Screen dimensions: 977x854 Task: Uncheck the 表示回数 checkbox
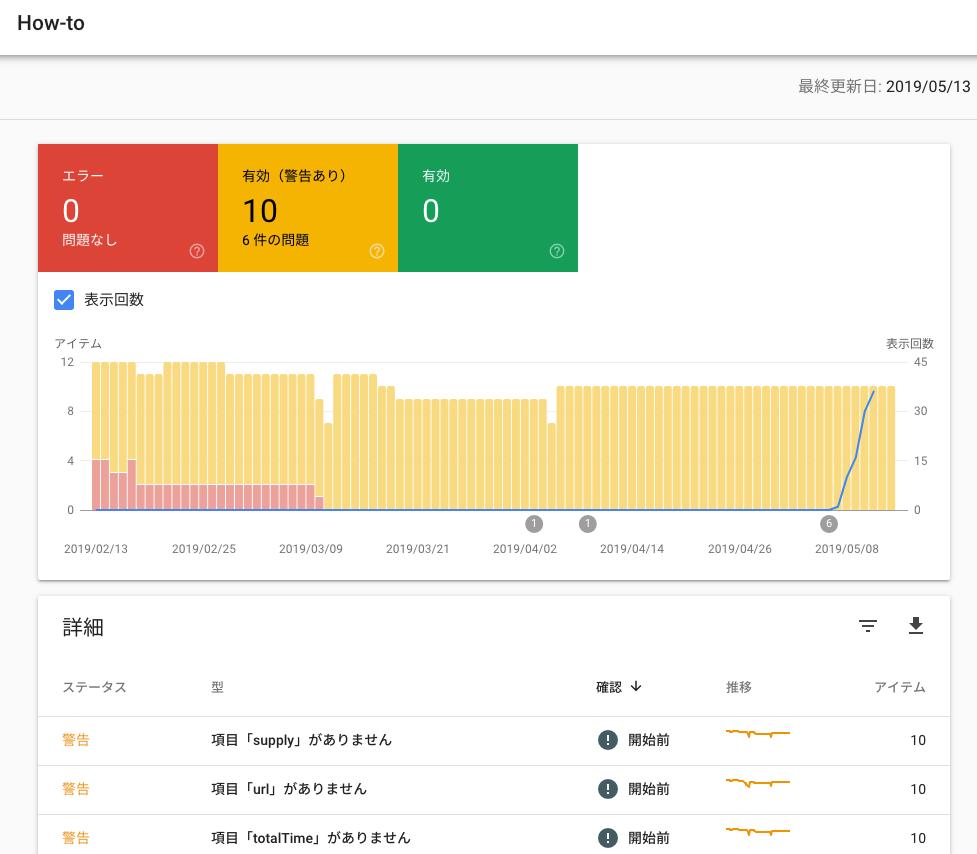(64, 300)
